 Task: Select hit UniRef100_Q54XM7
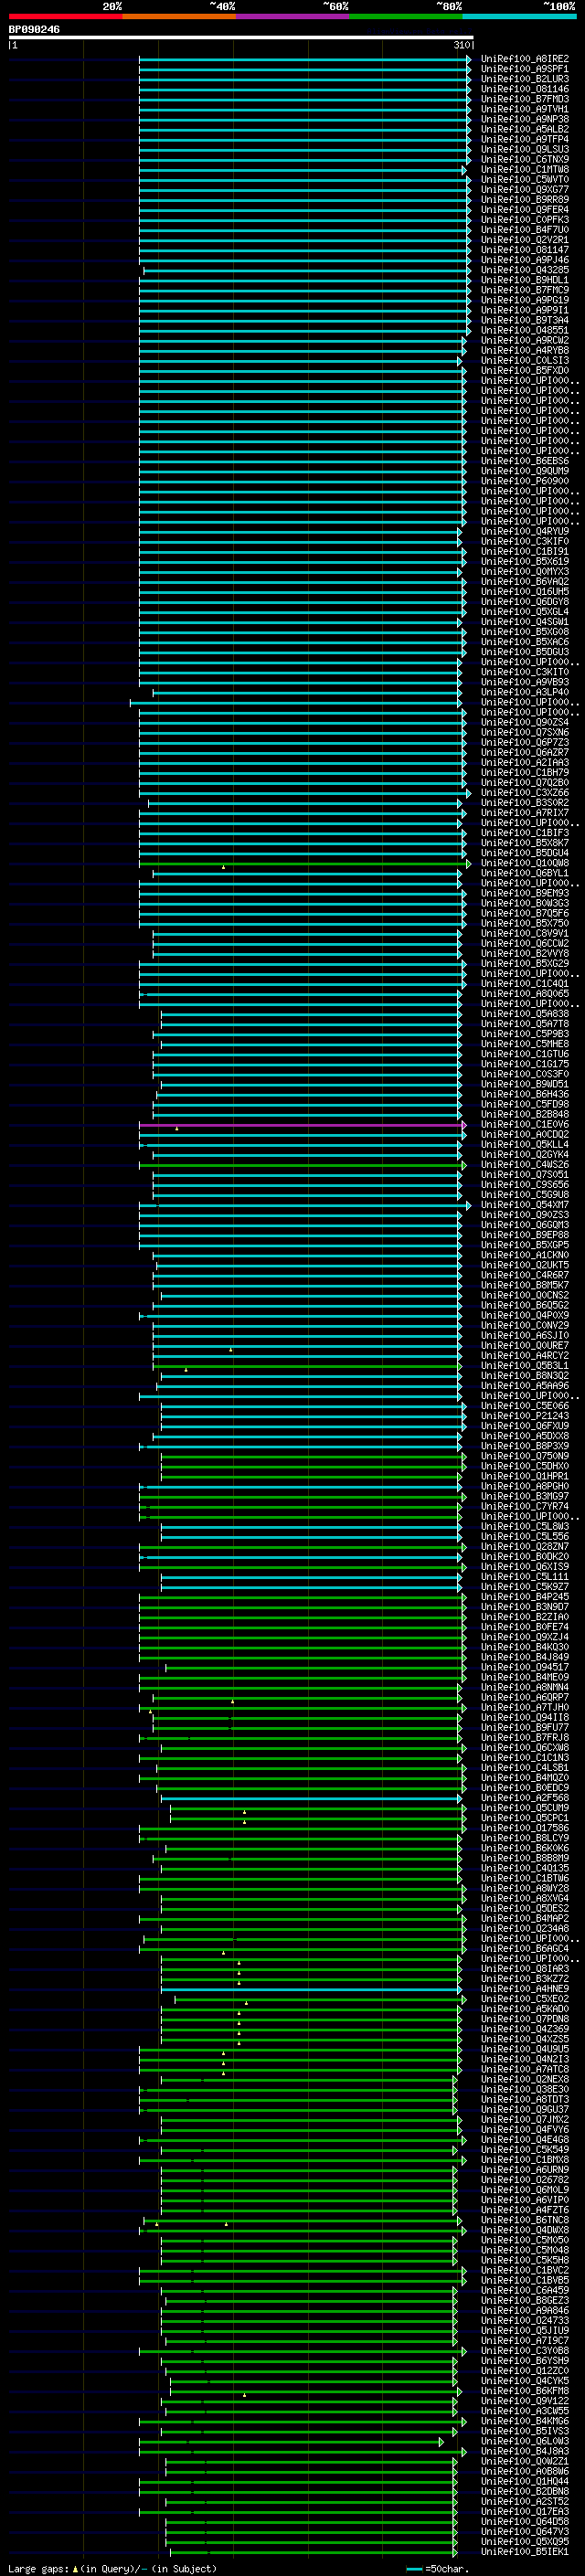[525, 1205]
